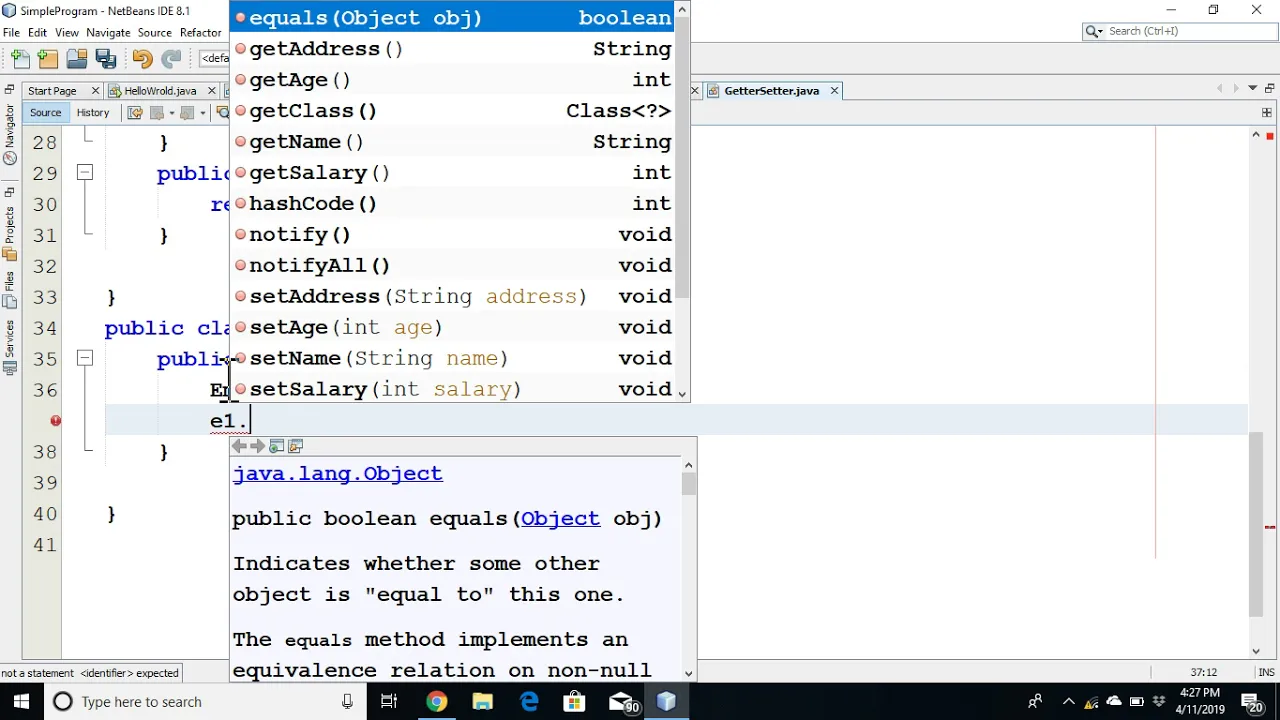Click the INS insert mode indicator
Viewport: 1280px width, 720px height.
tap(1266, 673)
